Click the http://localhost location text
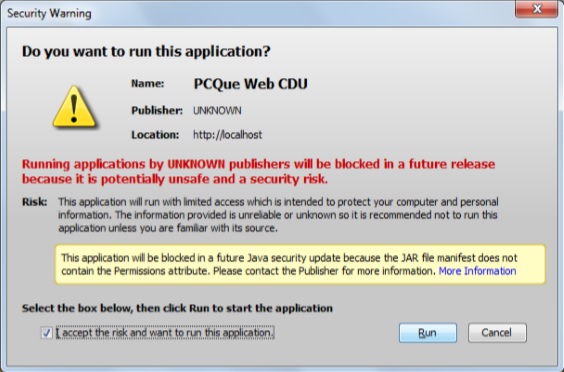The height and width of the screenshot is (372, 564). click(x=227, y=135)
